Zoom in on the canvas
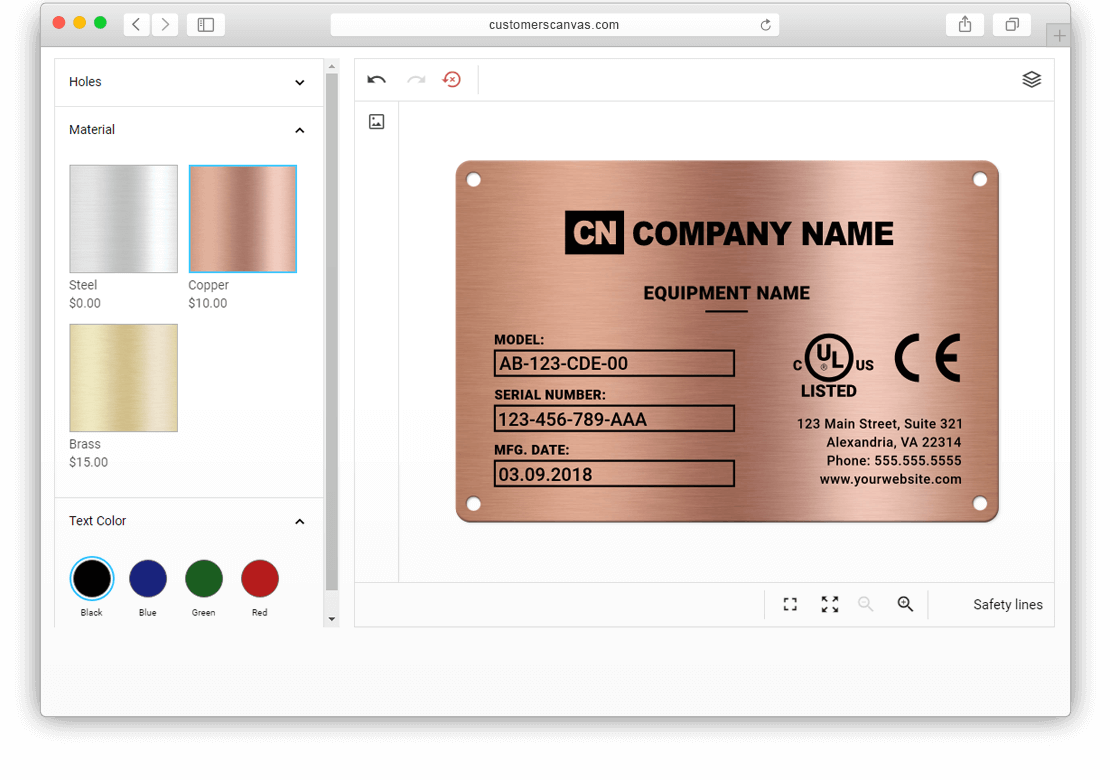This screenshot has height=780, width=1110. (905, 604)
